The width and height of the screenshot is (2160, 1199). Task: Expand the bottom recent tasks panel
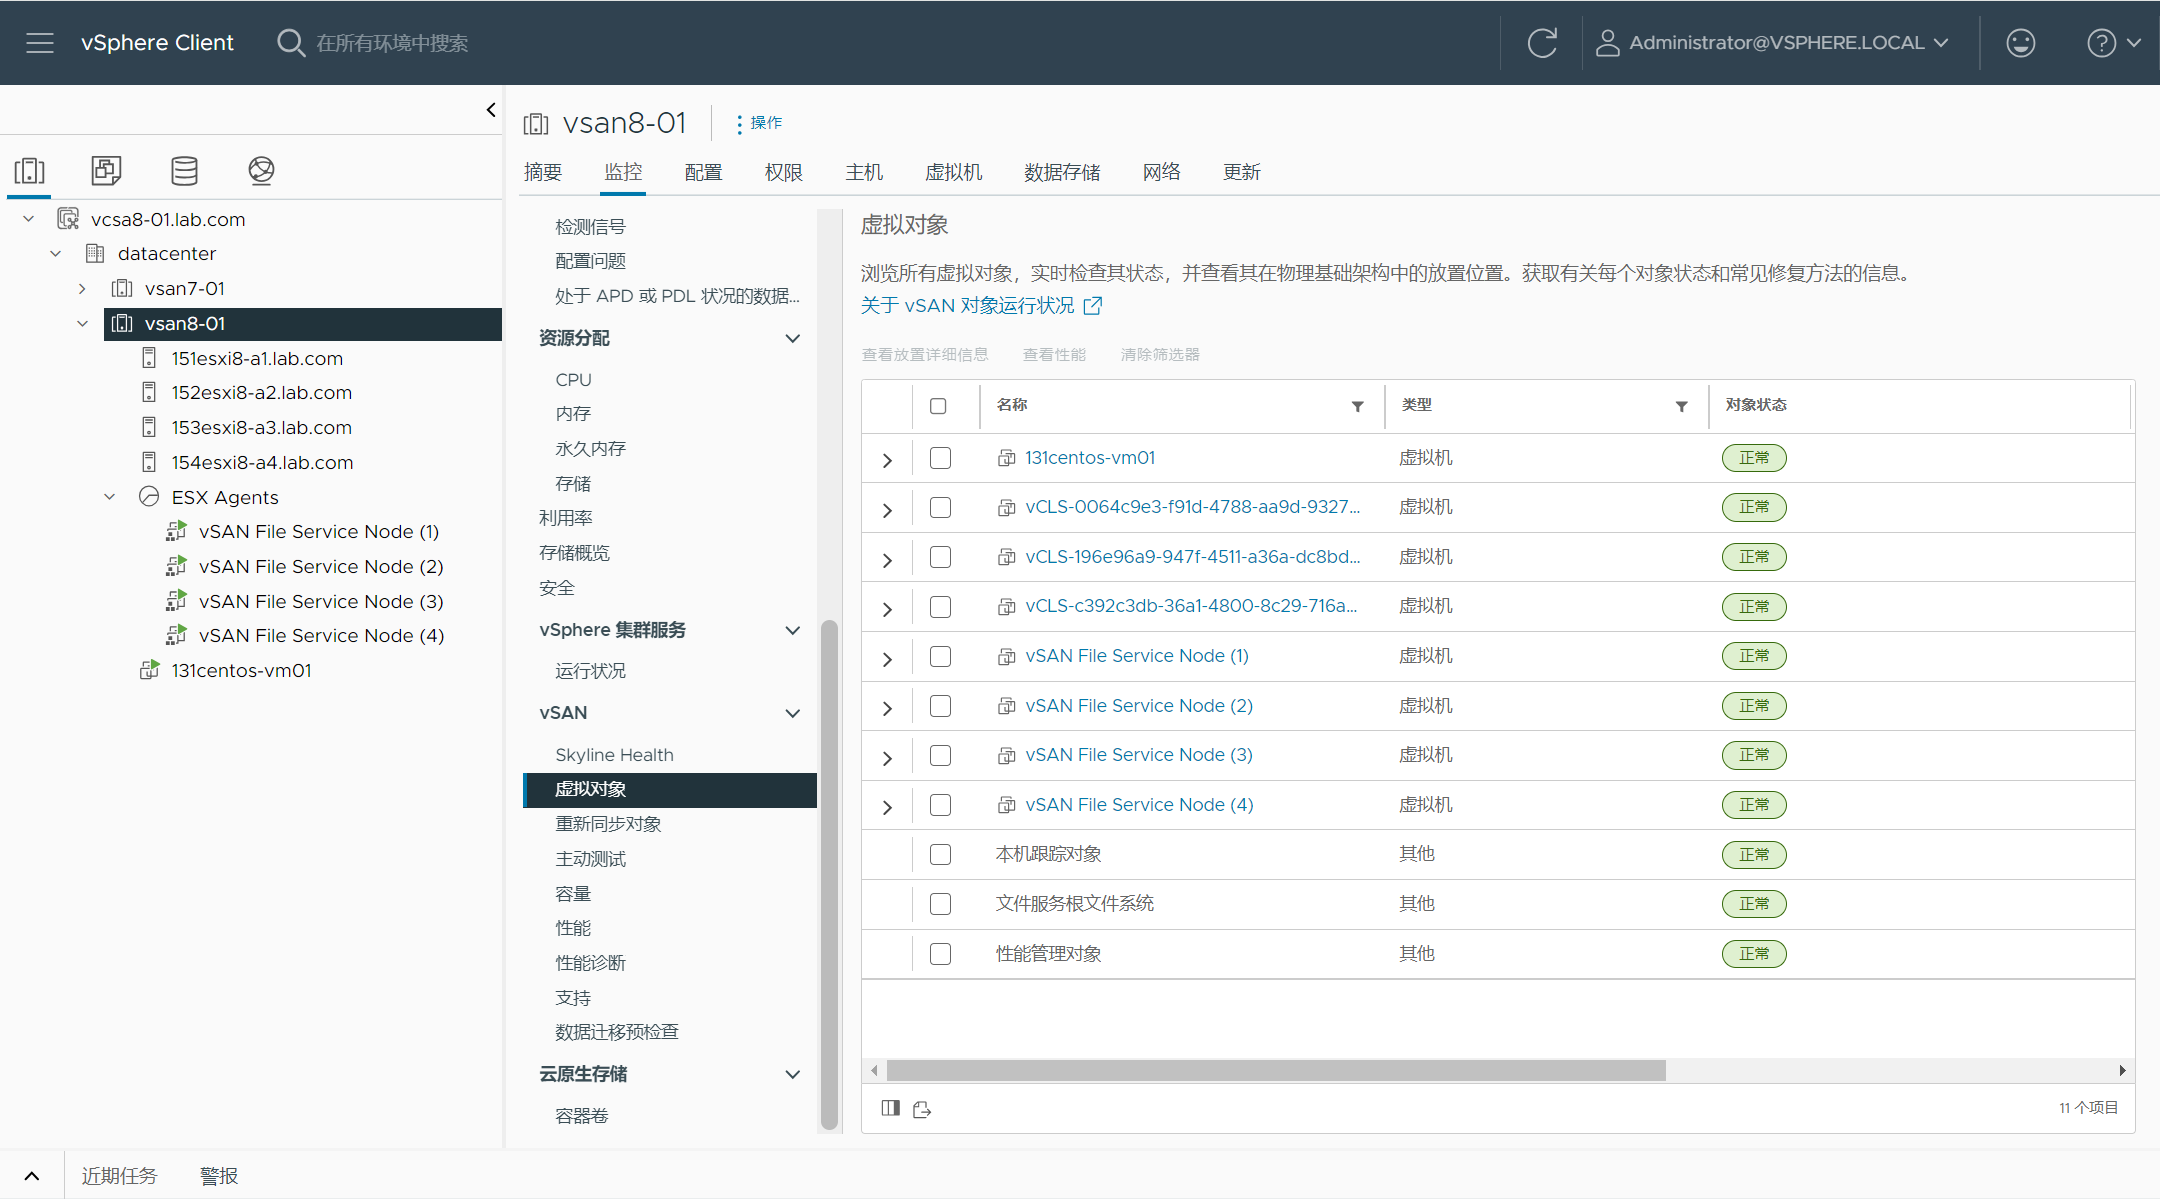[x=32, y=1176]
